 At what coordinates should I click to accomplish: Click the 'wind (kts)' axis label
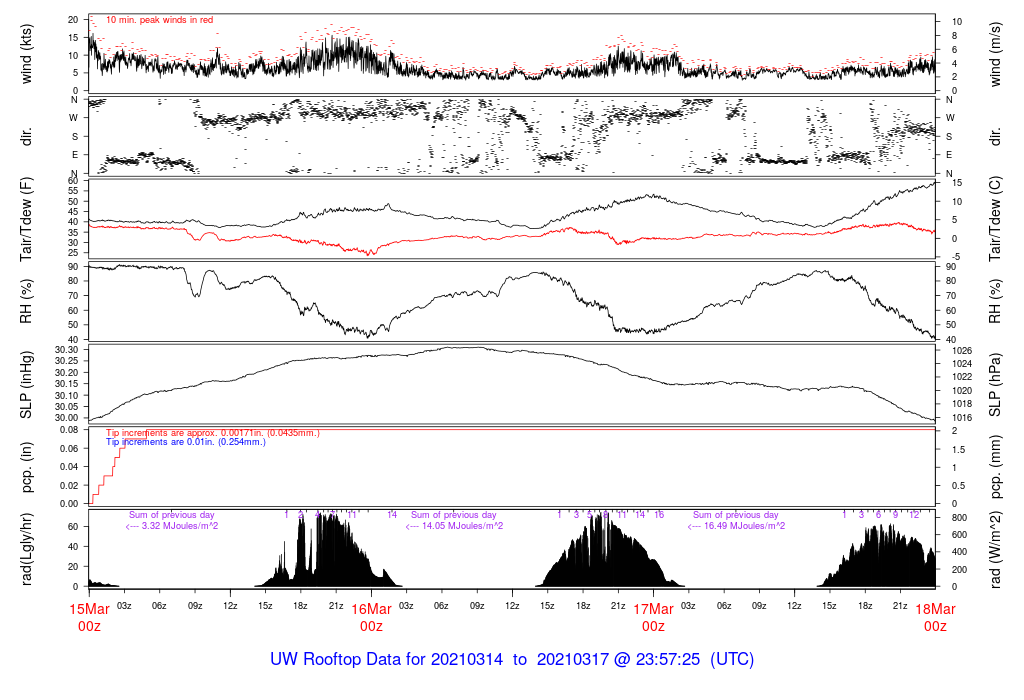coord(26,54)
